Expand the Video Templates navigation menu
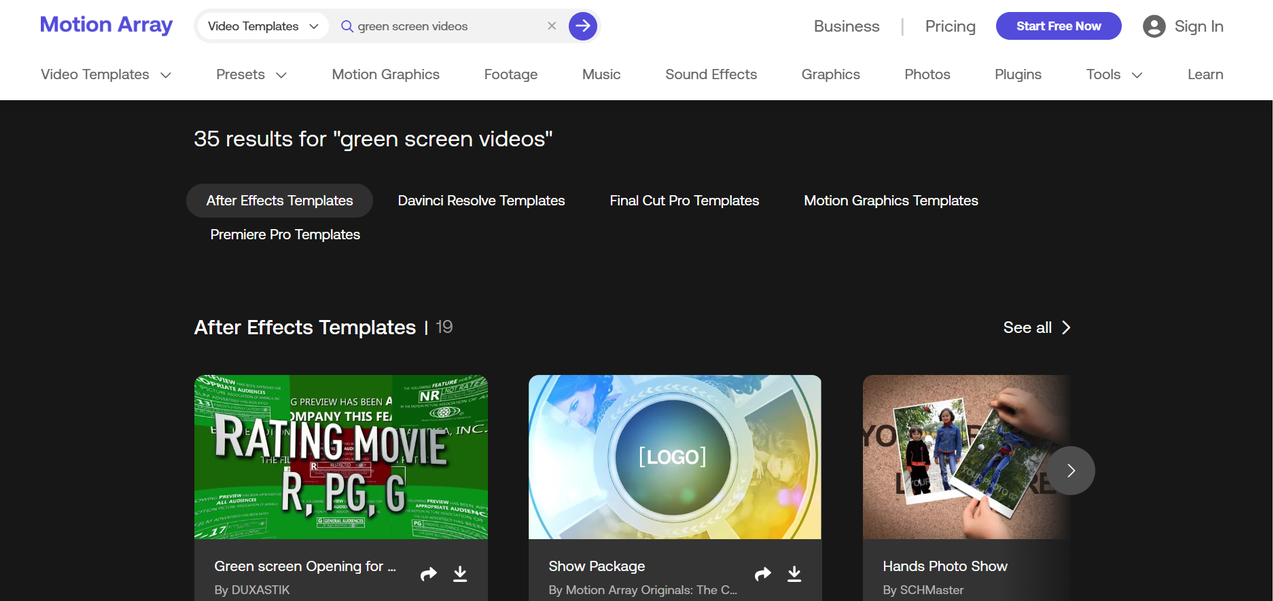The height and width of the screenshot is (601, 1273). pyautogui.click(x=106, y=74)
